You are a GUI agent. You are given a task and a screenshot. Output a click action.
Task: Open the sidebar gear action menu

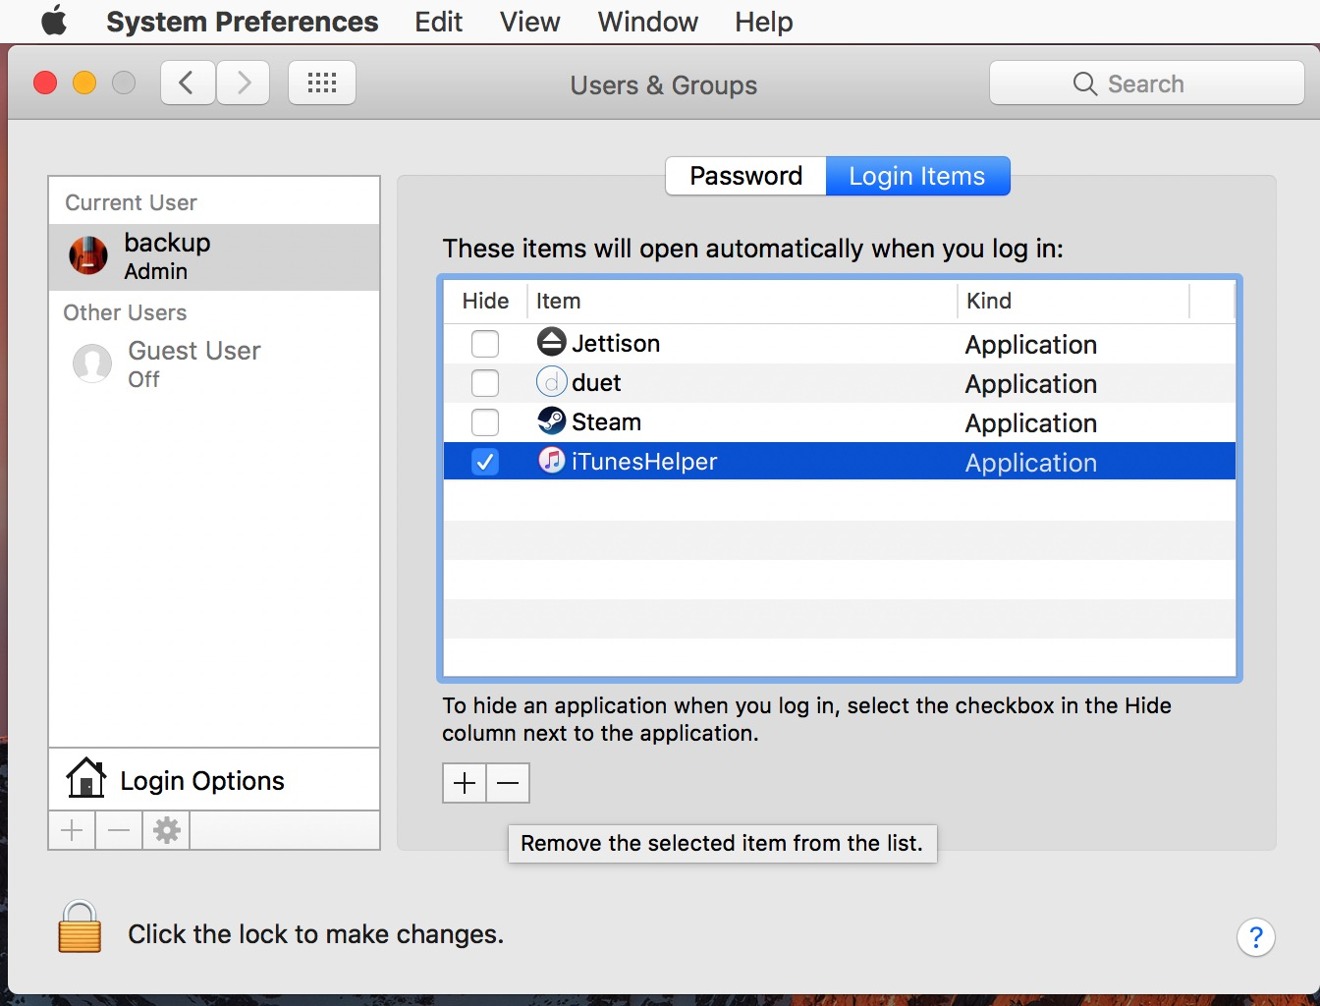166,830
